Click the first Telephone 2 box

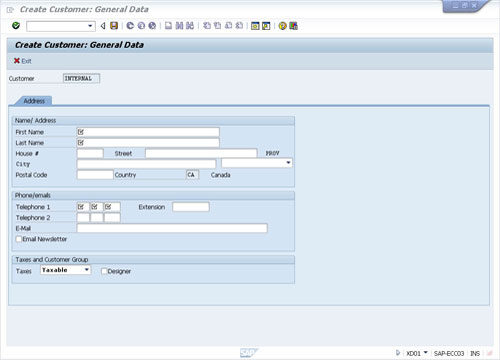(x=83, y=218)
